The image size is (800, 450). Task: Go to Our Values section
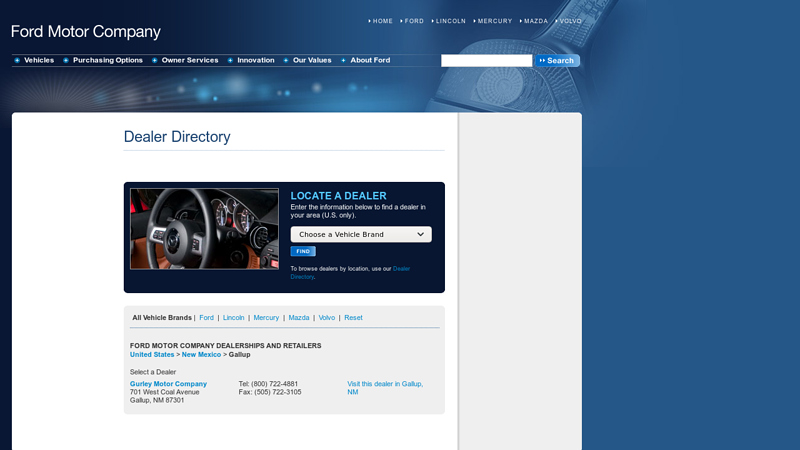[312, 60]
